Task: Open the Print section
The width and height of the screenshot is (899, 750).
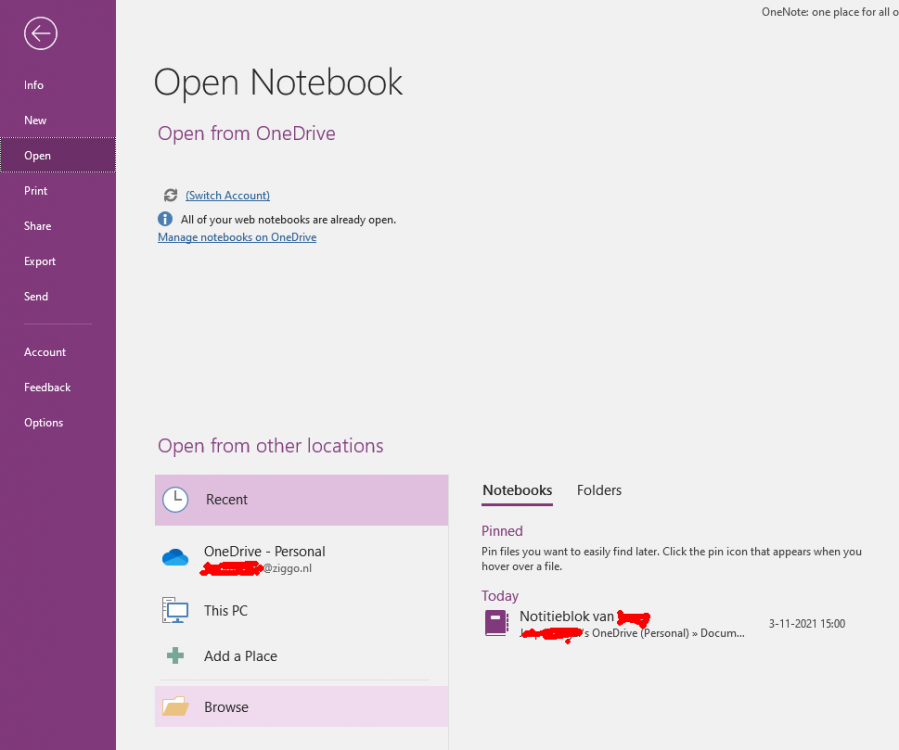Action: click(35, 190)
